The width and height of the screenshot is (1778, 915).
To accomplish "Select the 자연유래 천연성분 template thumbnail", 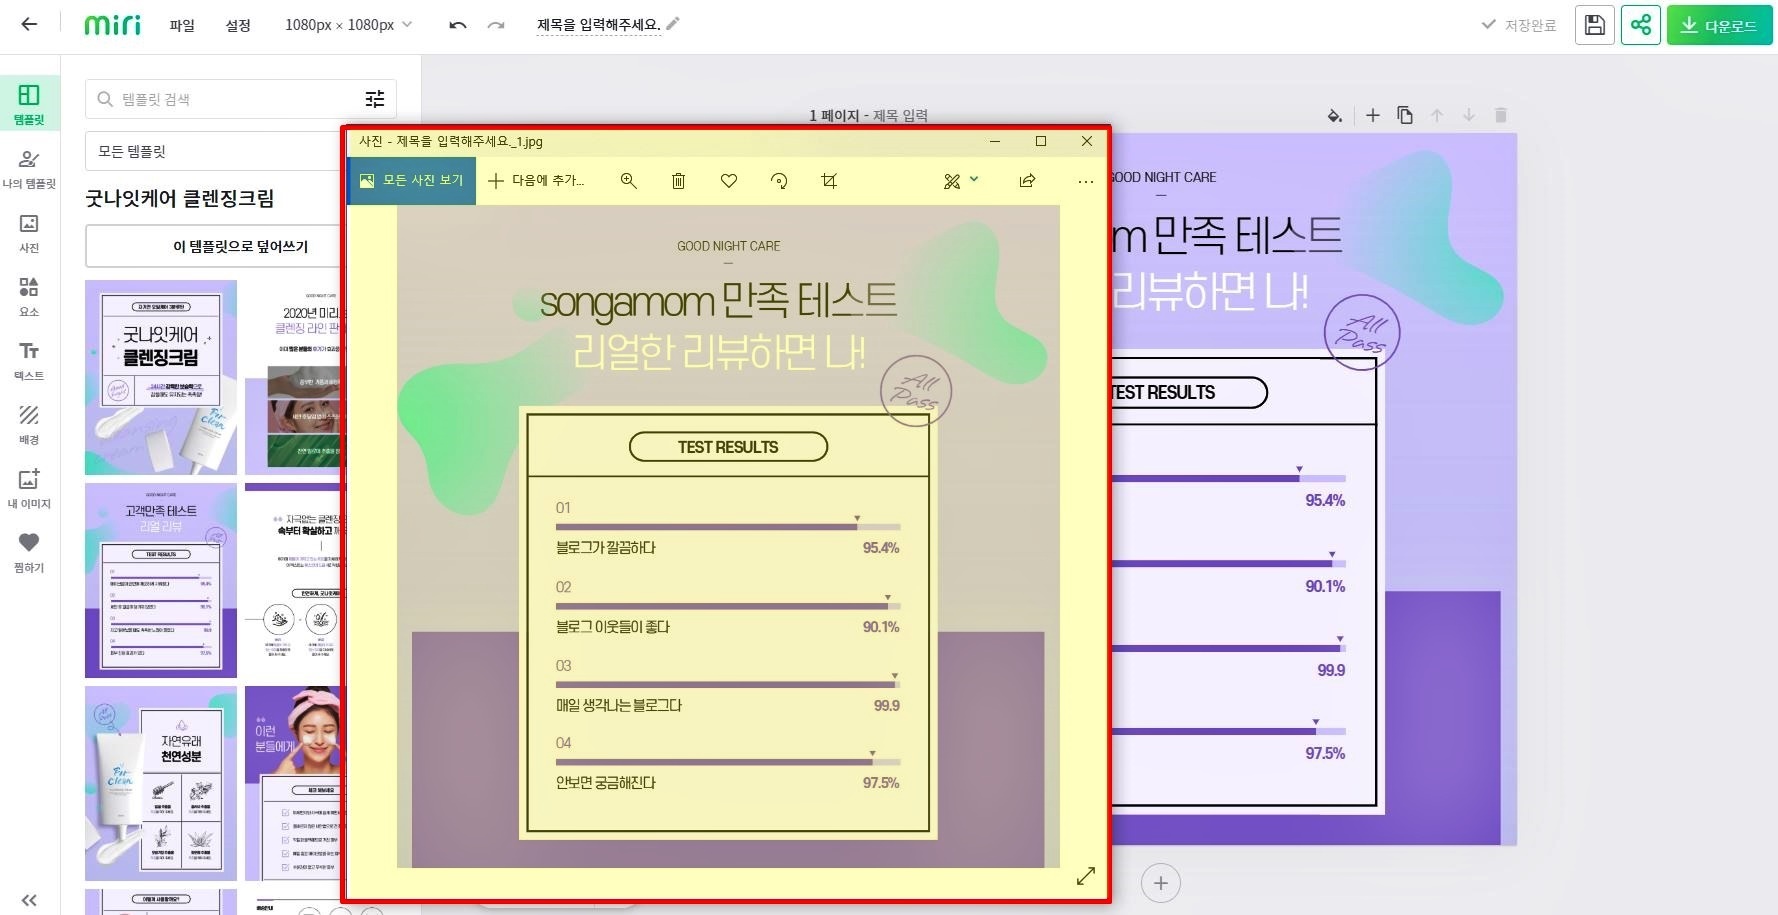I will 161,783.
